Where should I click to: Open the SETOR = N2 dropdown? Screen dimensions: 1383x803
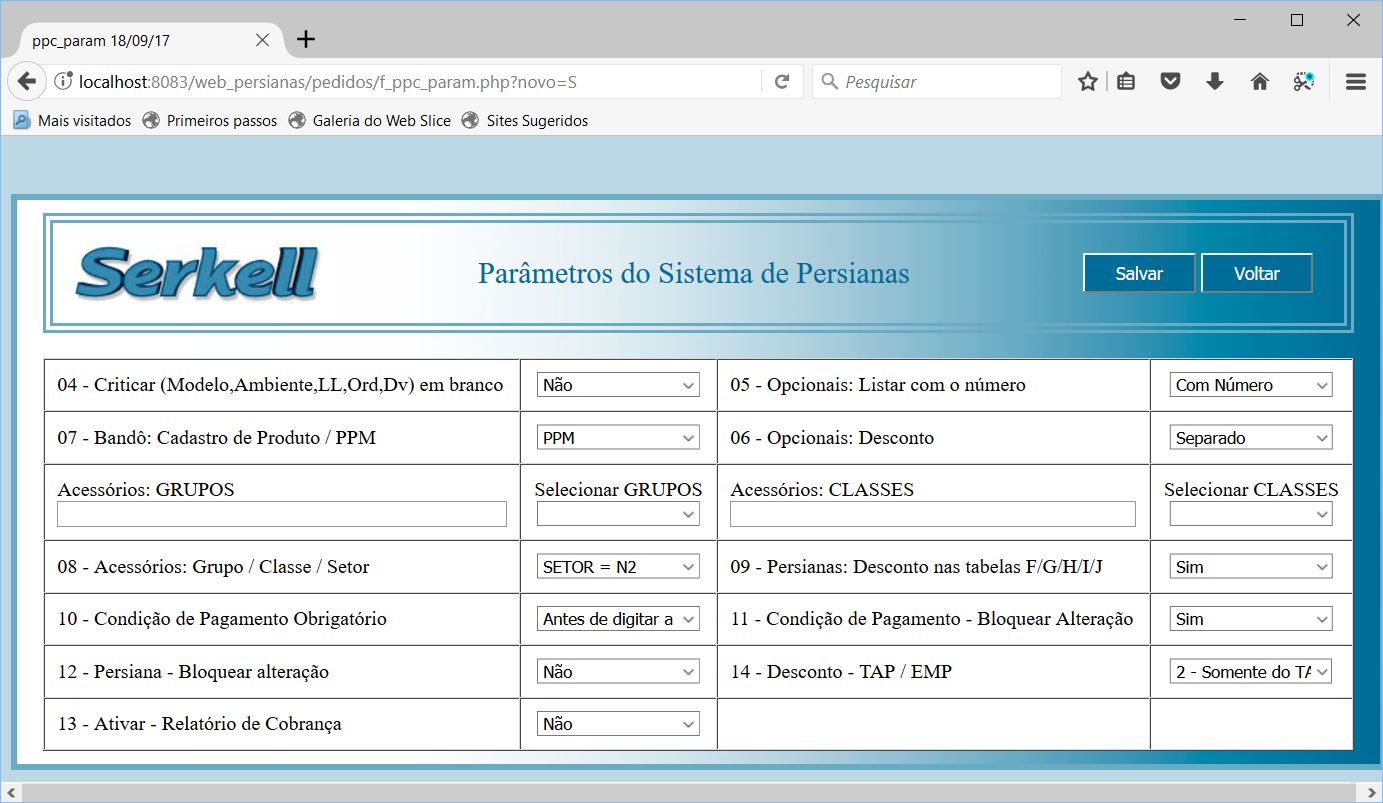coord(618,567)
